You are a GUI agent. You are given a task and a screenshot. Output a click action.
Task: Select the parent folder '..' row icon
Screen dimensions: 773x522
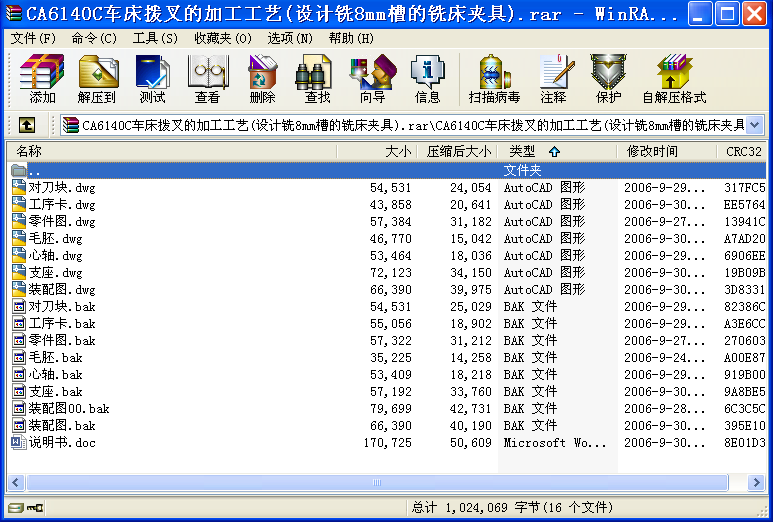coord(19,171)
